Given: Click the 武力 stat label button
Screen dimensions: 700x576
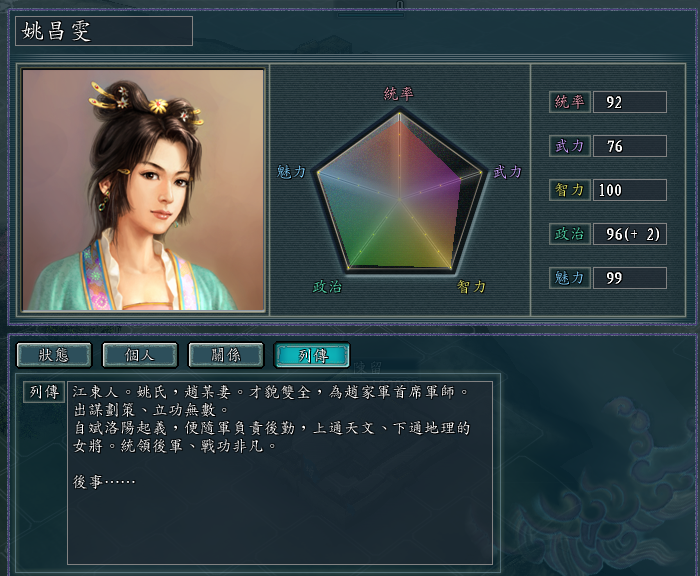Looking at the screenshot, I should pyautogui.click(x=570, y=146).
